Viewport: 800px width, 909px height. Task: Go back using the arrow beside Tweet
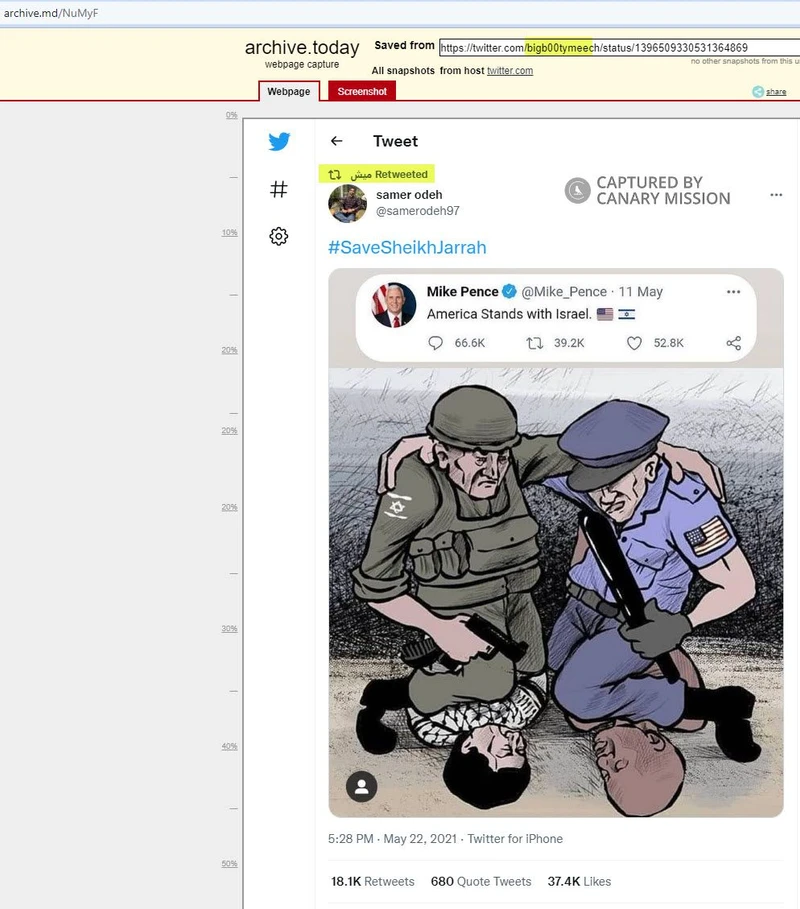pyautogui.click(x=337, y=141)
